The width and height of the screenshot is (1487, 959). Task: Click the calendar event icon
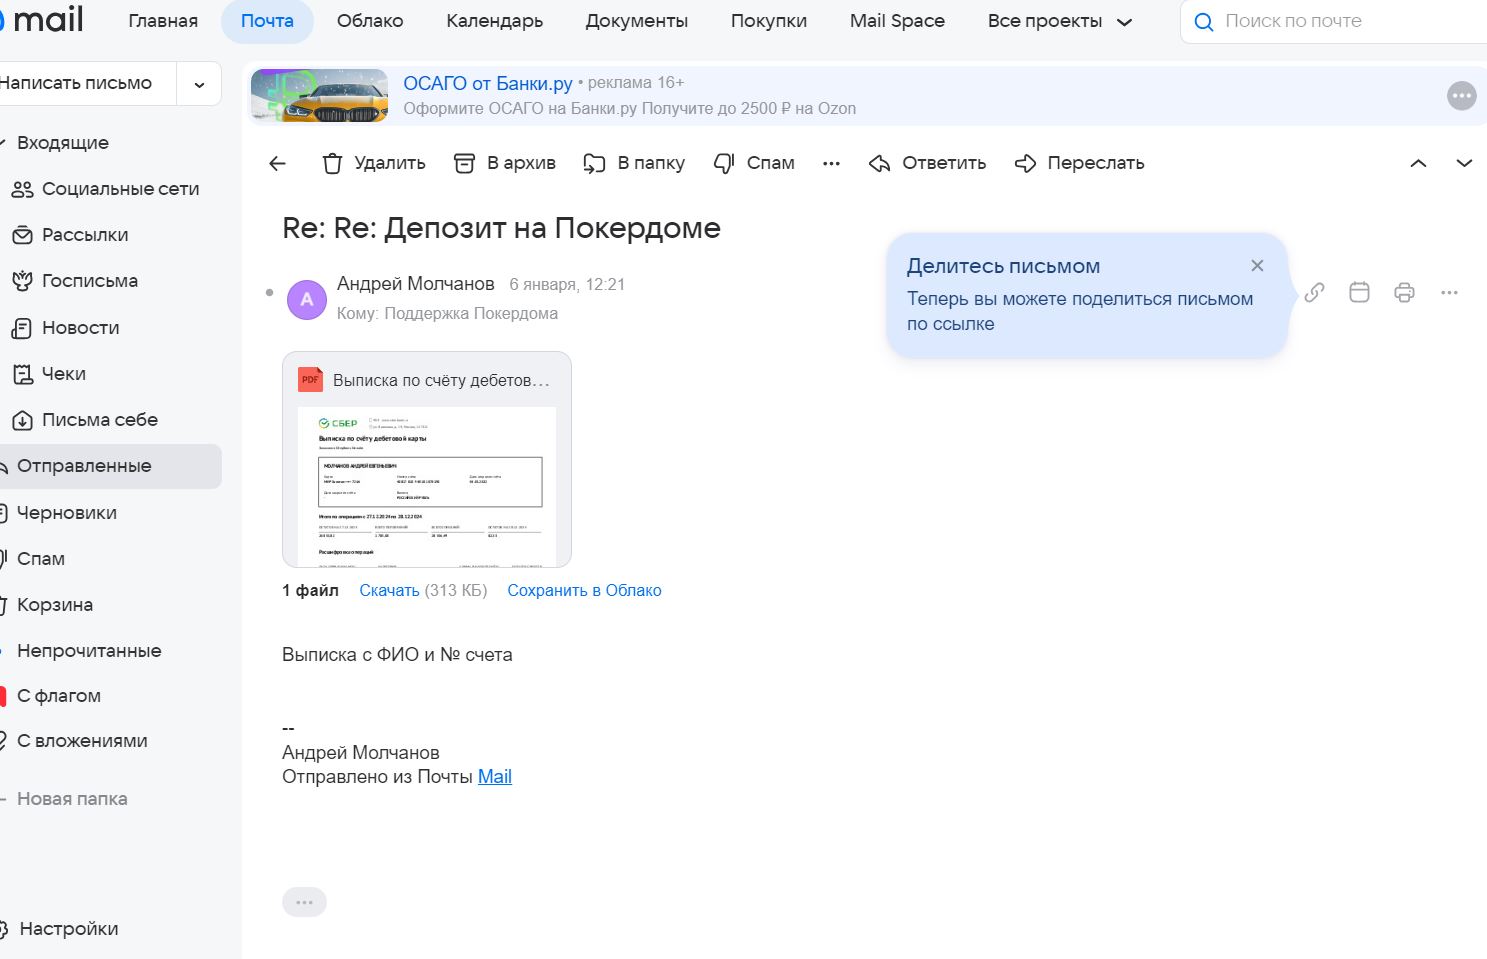point(1359,292)
